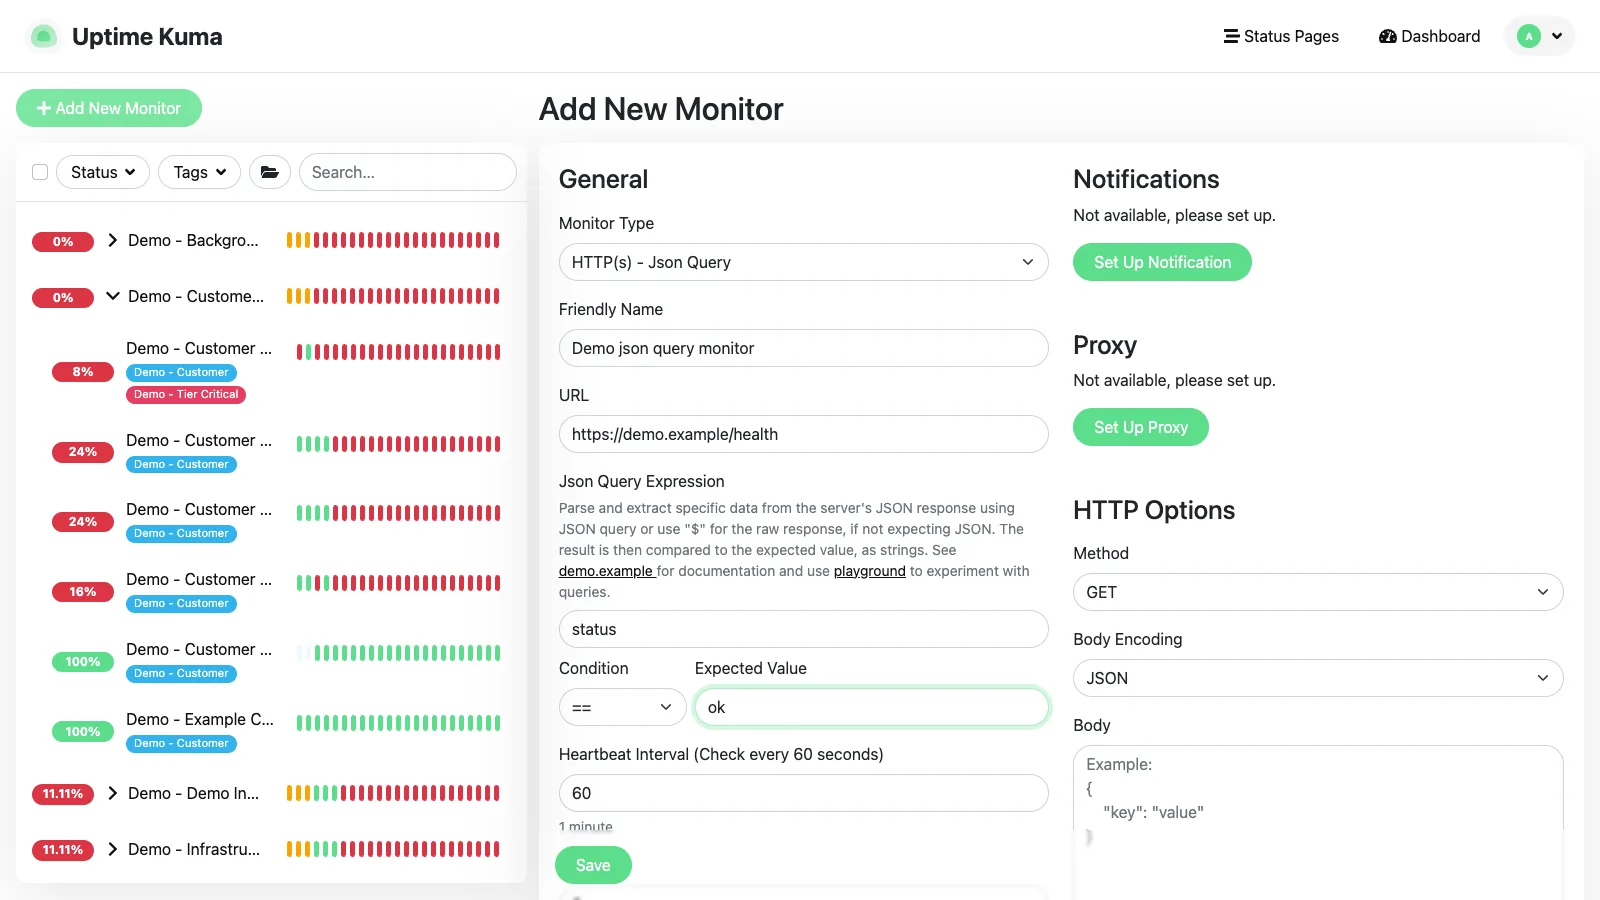Expand the Demo - Backgro... monitor group
The height and width of the screenshot is (900, 1600).
tap(112, 240)
